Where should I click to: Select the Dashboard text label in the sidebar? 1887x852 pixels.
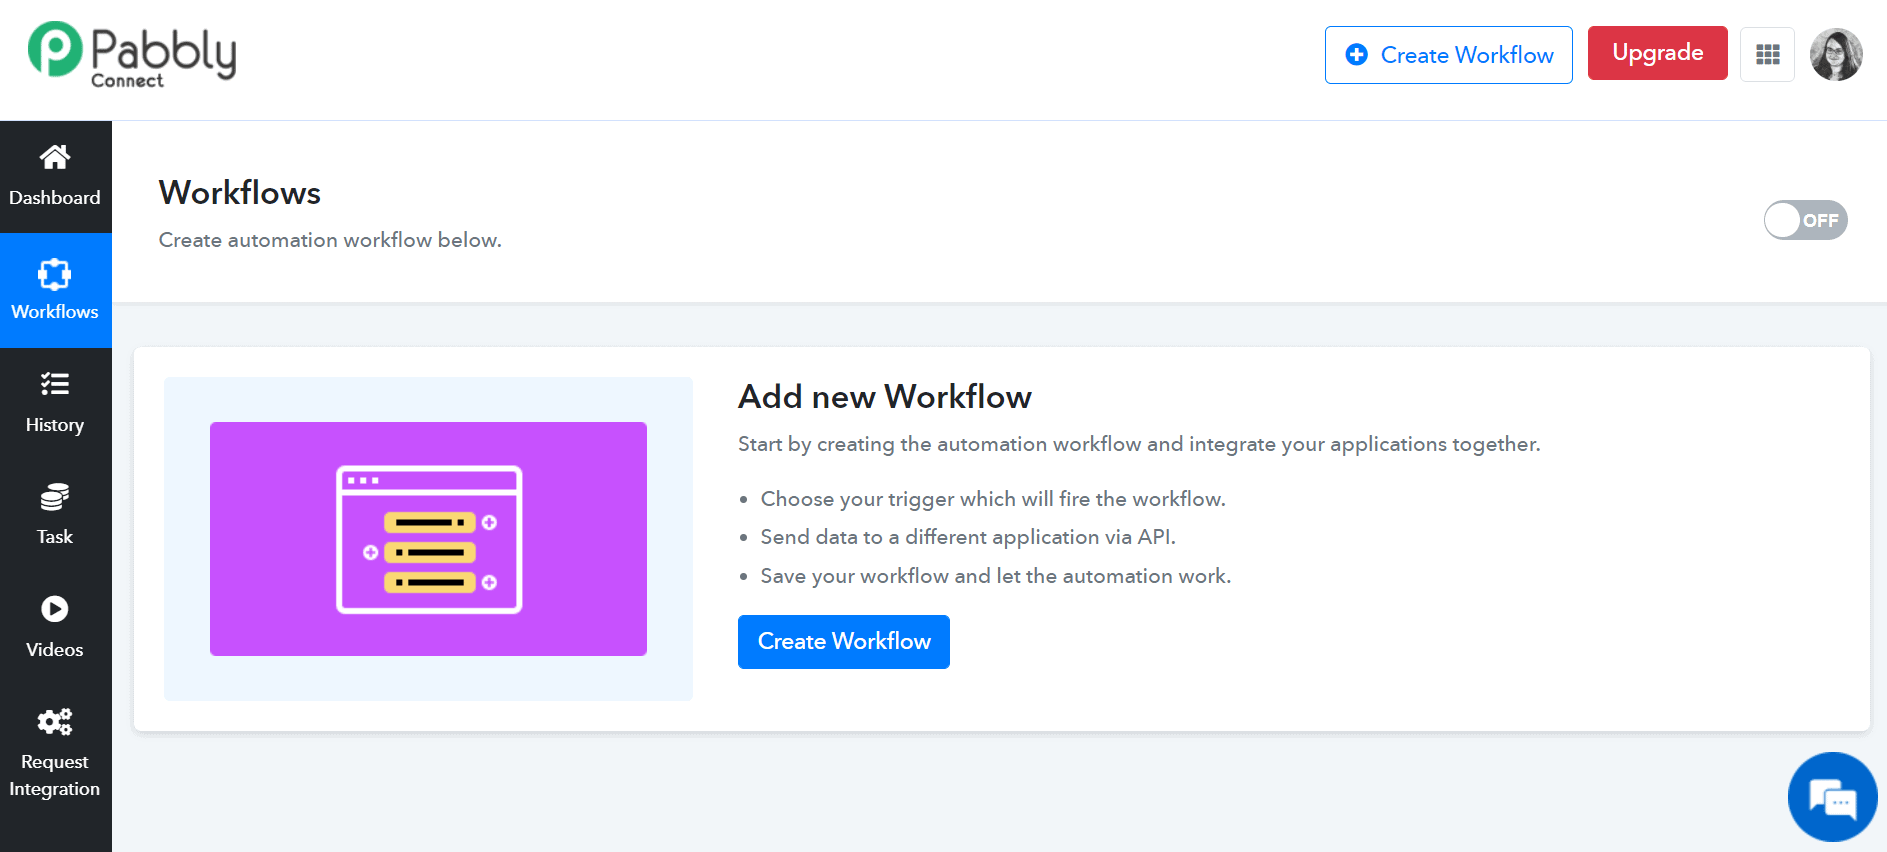(55, 198)
